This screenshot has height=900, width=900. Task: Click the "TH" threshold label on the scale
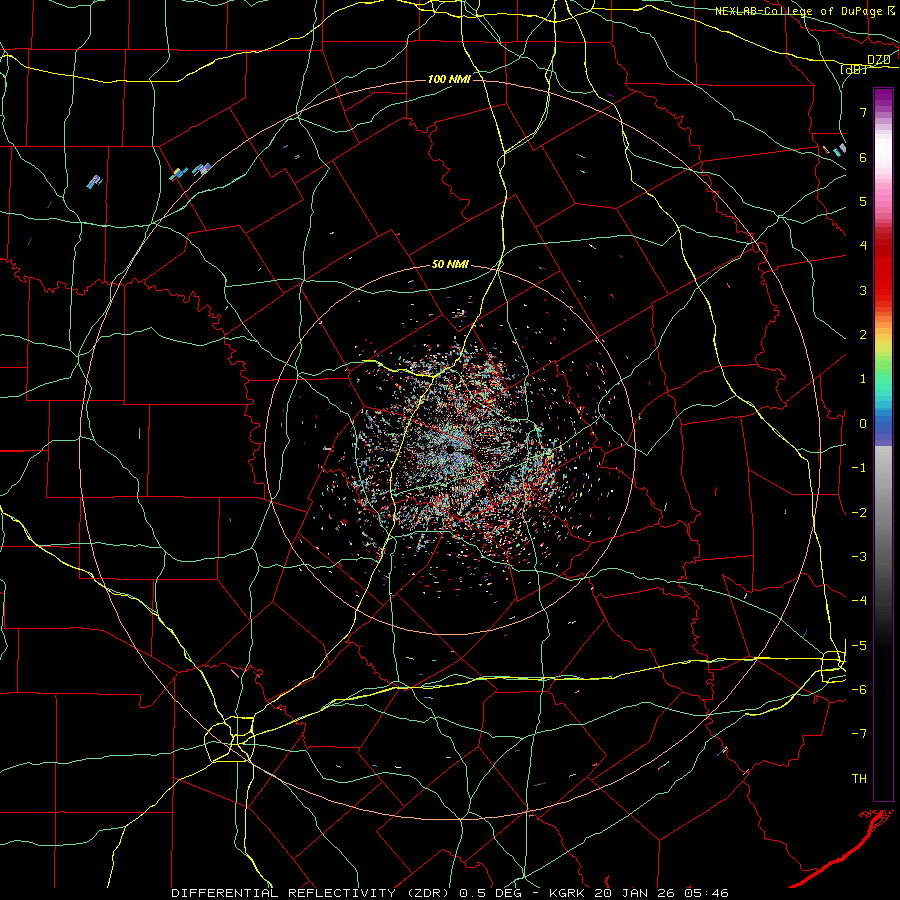(x=859, y=779)
